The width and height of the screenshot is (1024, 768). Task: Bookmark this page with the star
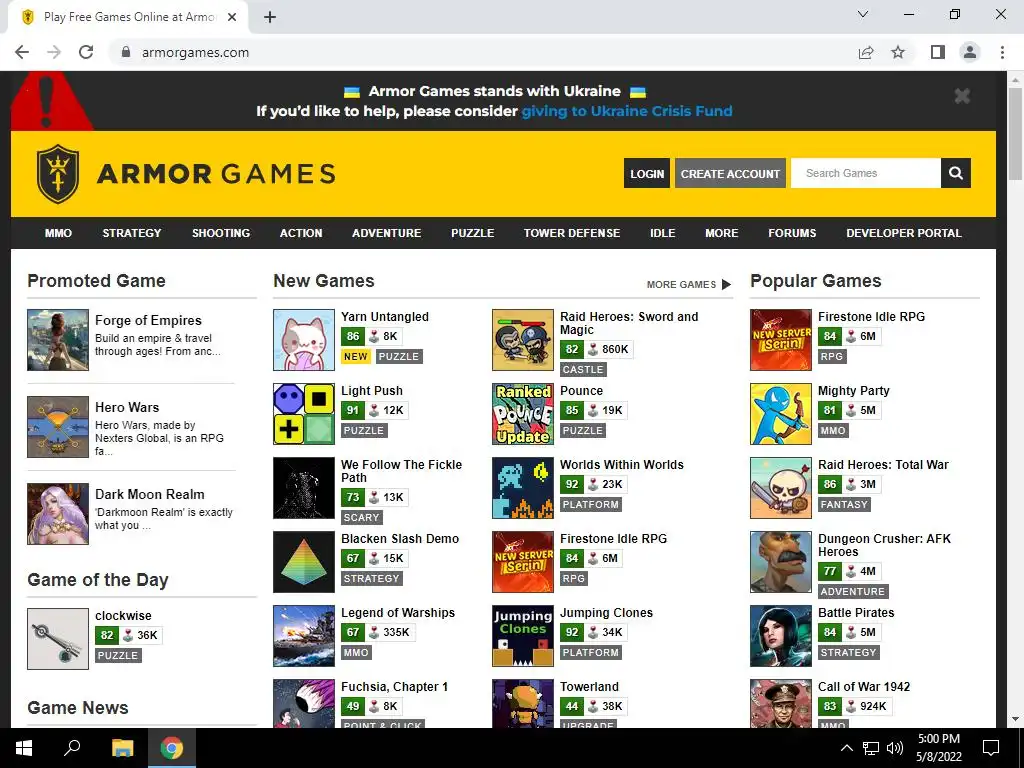click(898, 52)
